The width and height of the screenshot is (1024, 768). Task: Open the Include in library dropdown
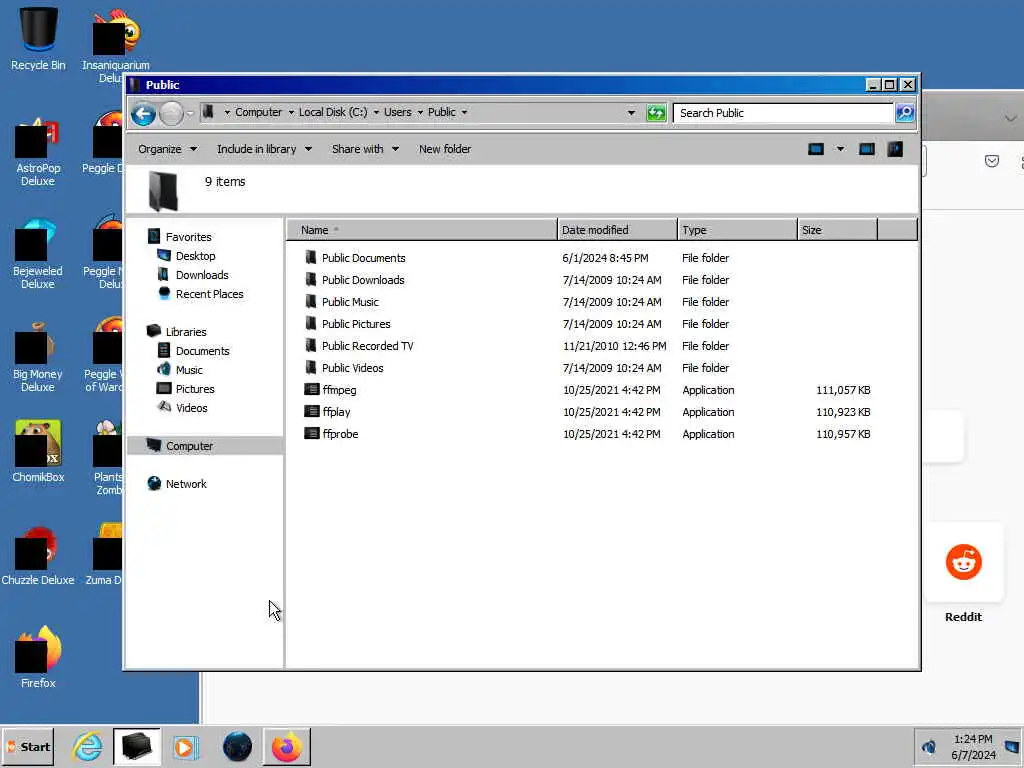(264, 149)
